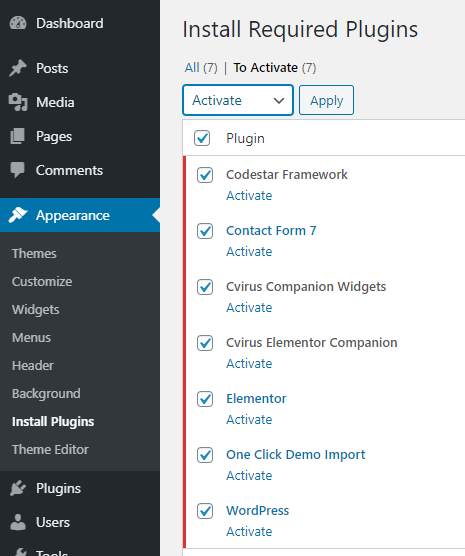
Task: Uncheck the One Click Demo Import checkbox
Action: (x=205, y=455)
